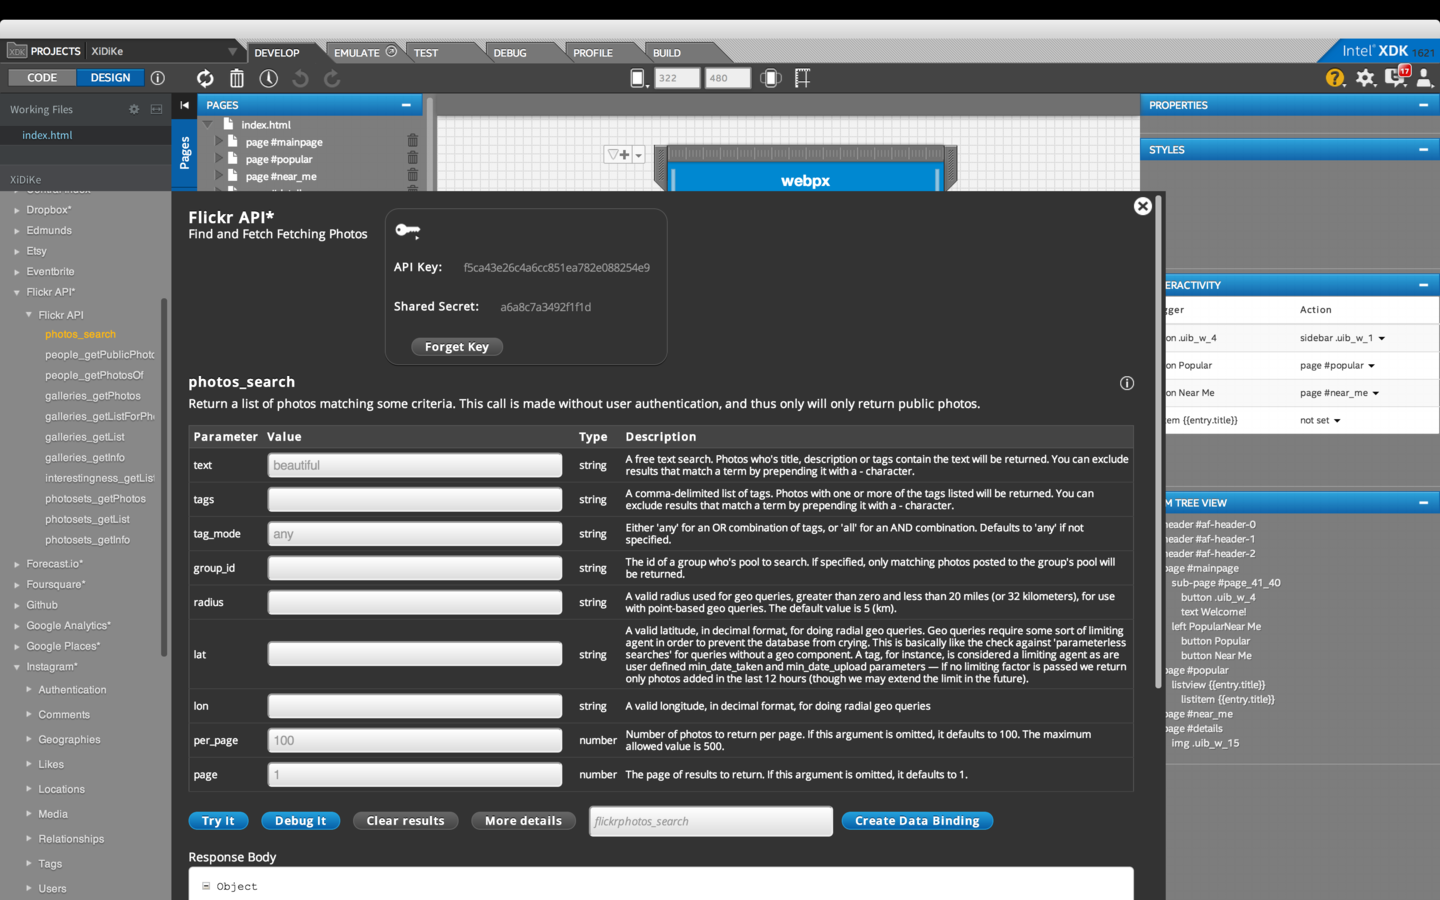Screen dimensions: 1440x900
Task: Click the 'text' parameter value field
Action: point(415,465)
